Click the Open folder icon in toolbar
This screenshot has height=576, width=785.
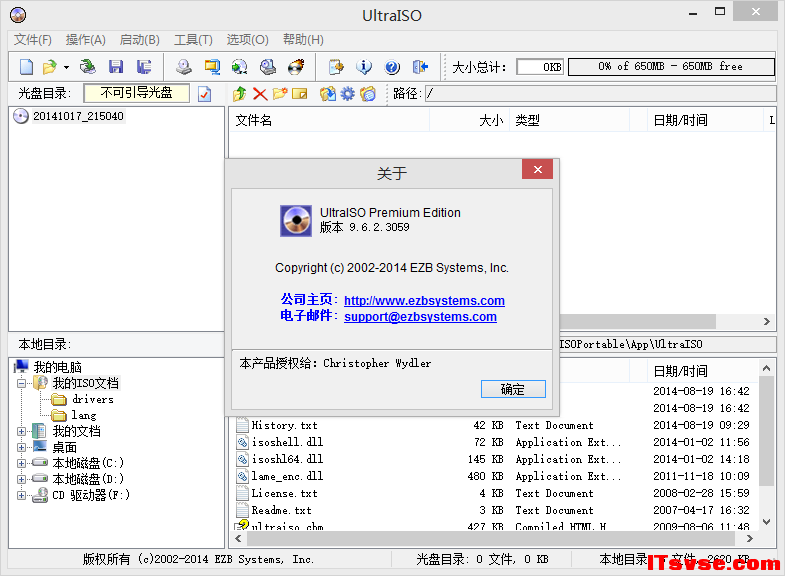click(50, 67)
